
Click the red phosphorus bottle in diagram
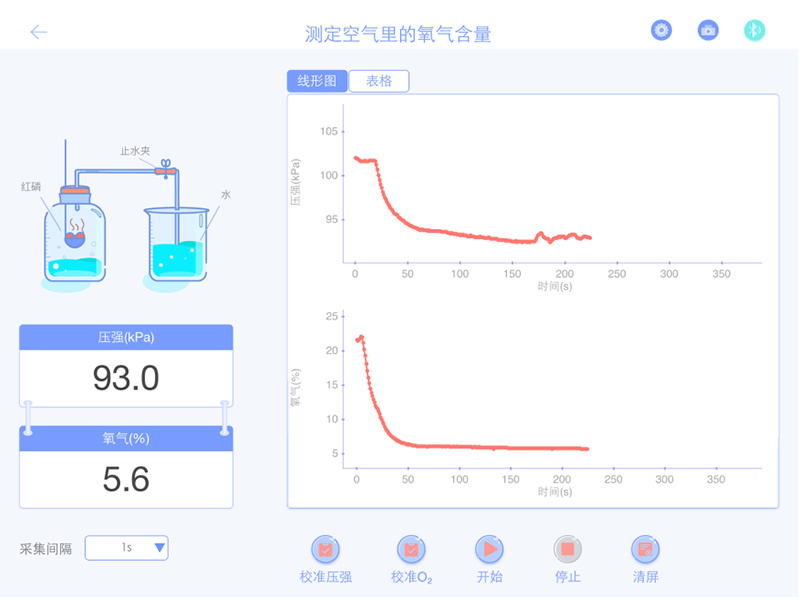(74, 234)
